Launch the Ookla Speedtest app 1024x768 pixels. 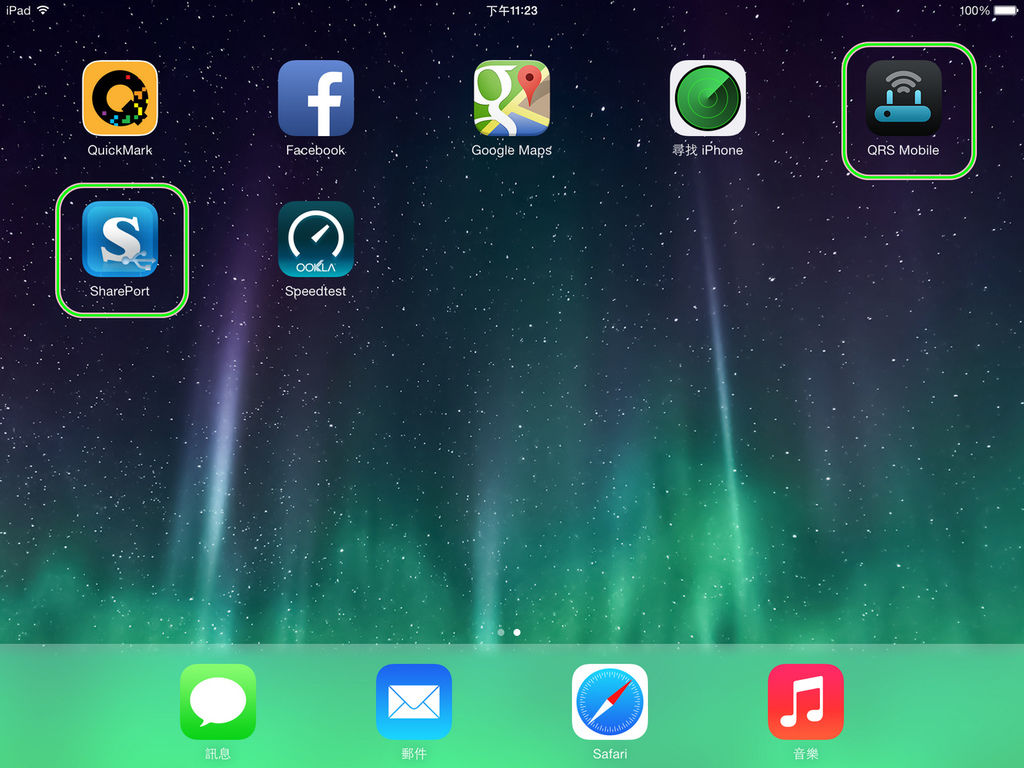(316, 239)
